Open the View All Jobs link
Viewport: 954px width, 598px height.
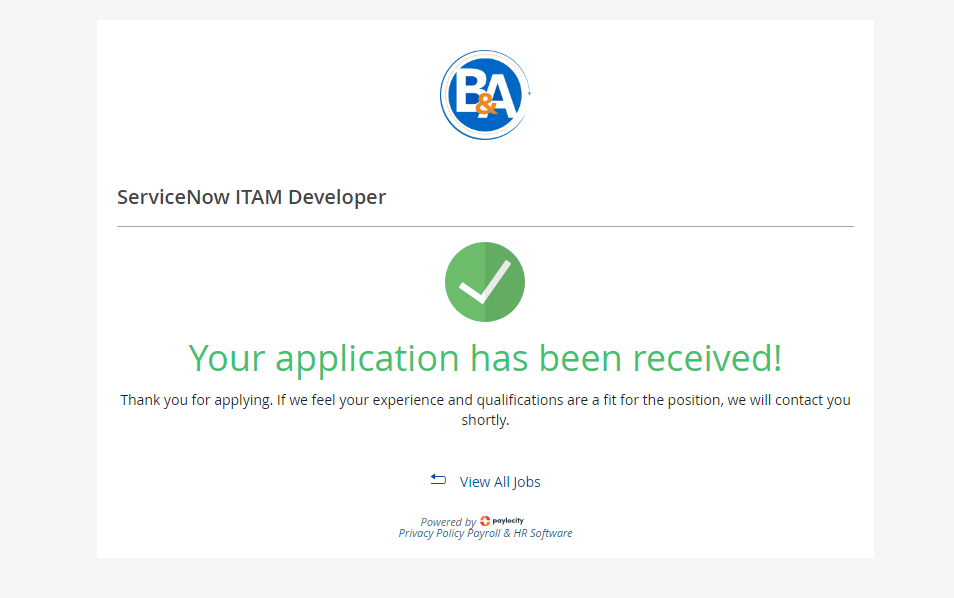pyautogui.click(x=500, y=482)
